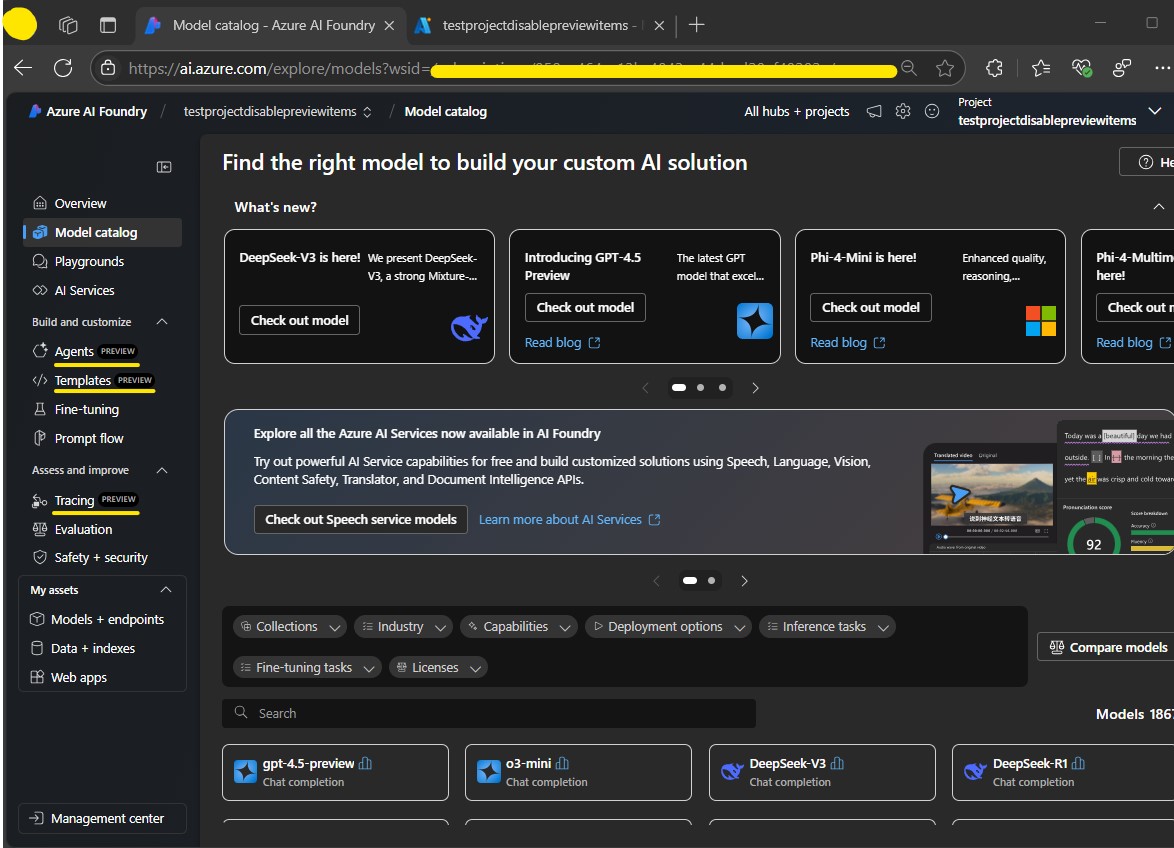Viewport: 1174px width, 848px height.
Task: Click Check out model for DeepSeek-V3
Action: 299,320
